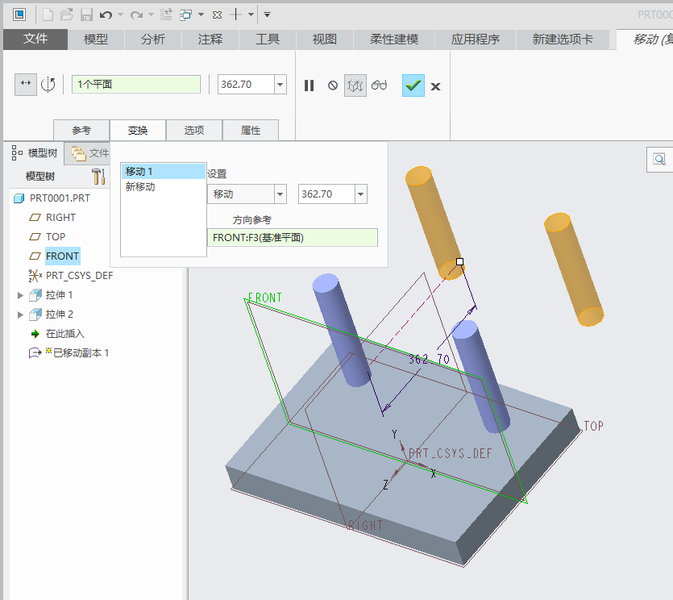The image size is (673, 600).
Task: Open the 属性 panel tab
Action: click(251, 130)
